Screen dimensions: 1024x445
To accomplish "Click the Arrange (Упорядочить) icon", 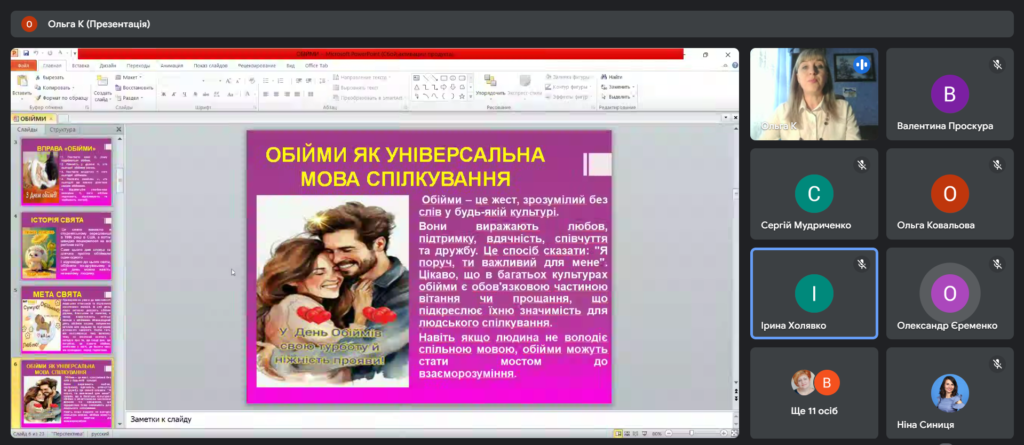I will click(x=489, y=81).
